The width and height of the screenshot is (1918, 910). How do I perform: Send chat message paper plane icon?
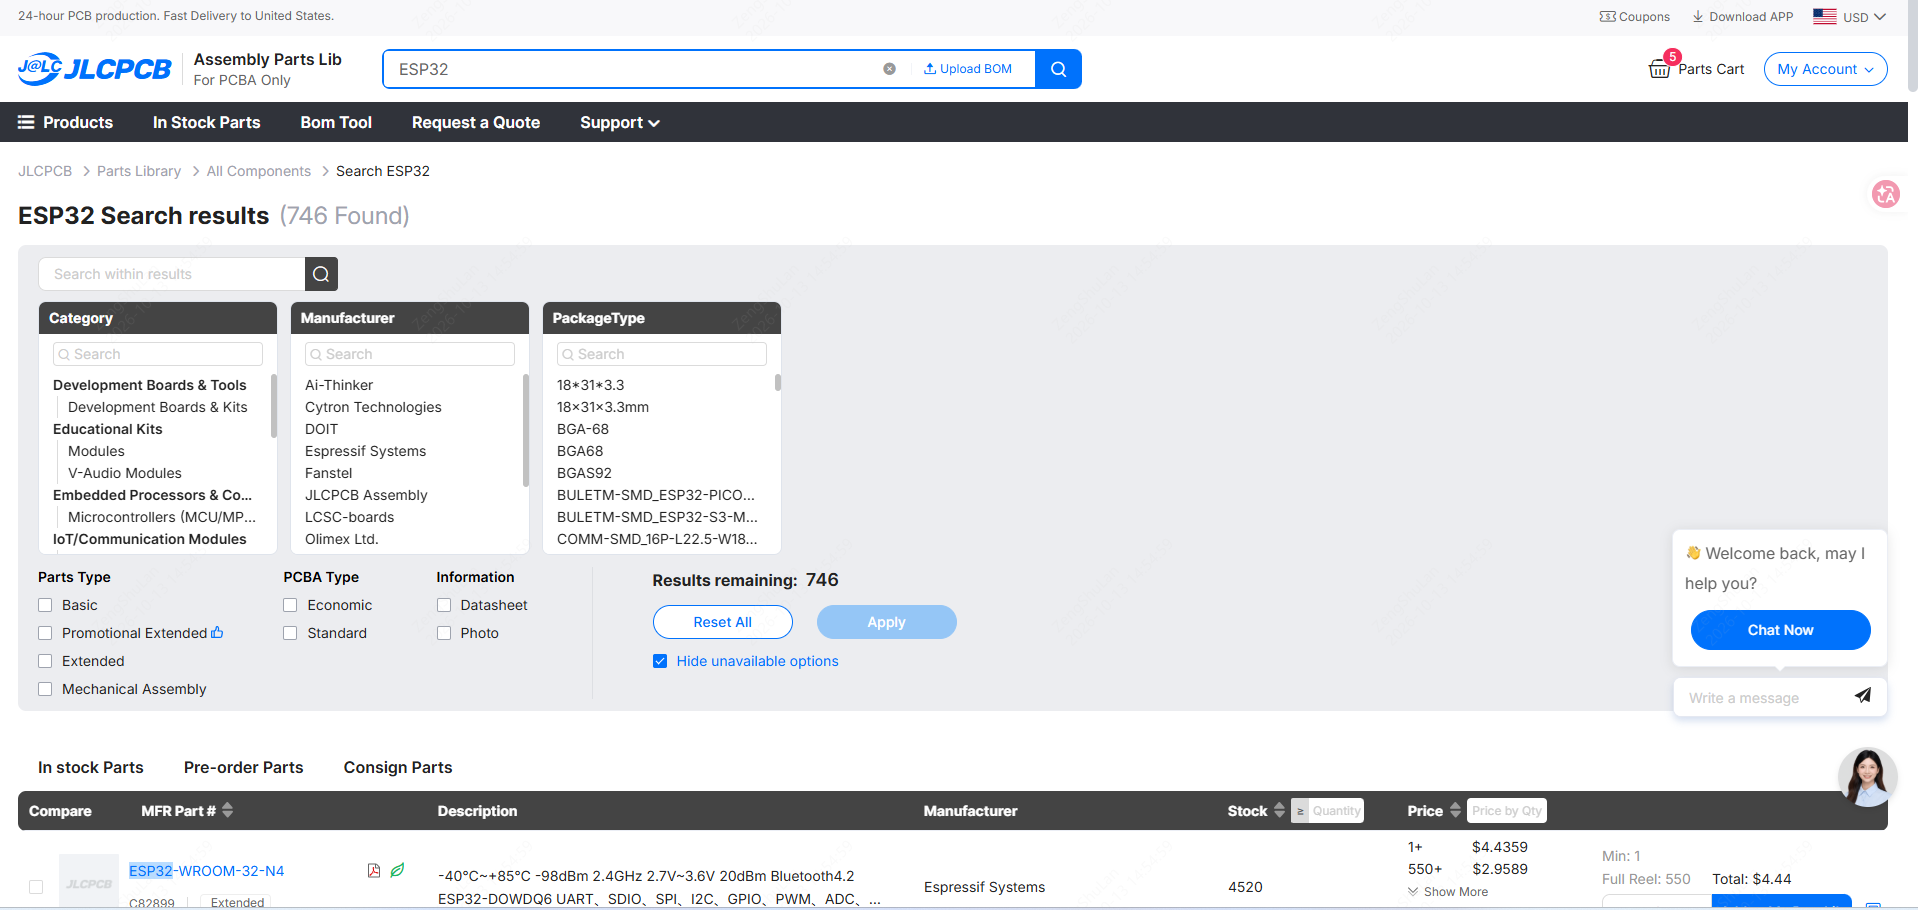pos(1862,696)
